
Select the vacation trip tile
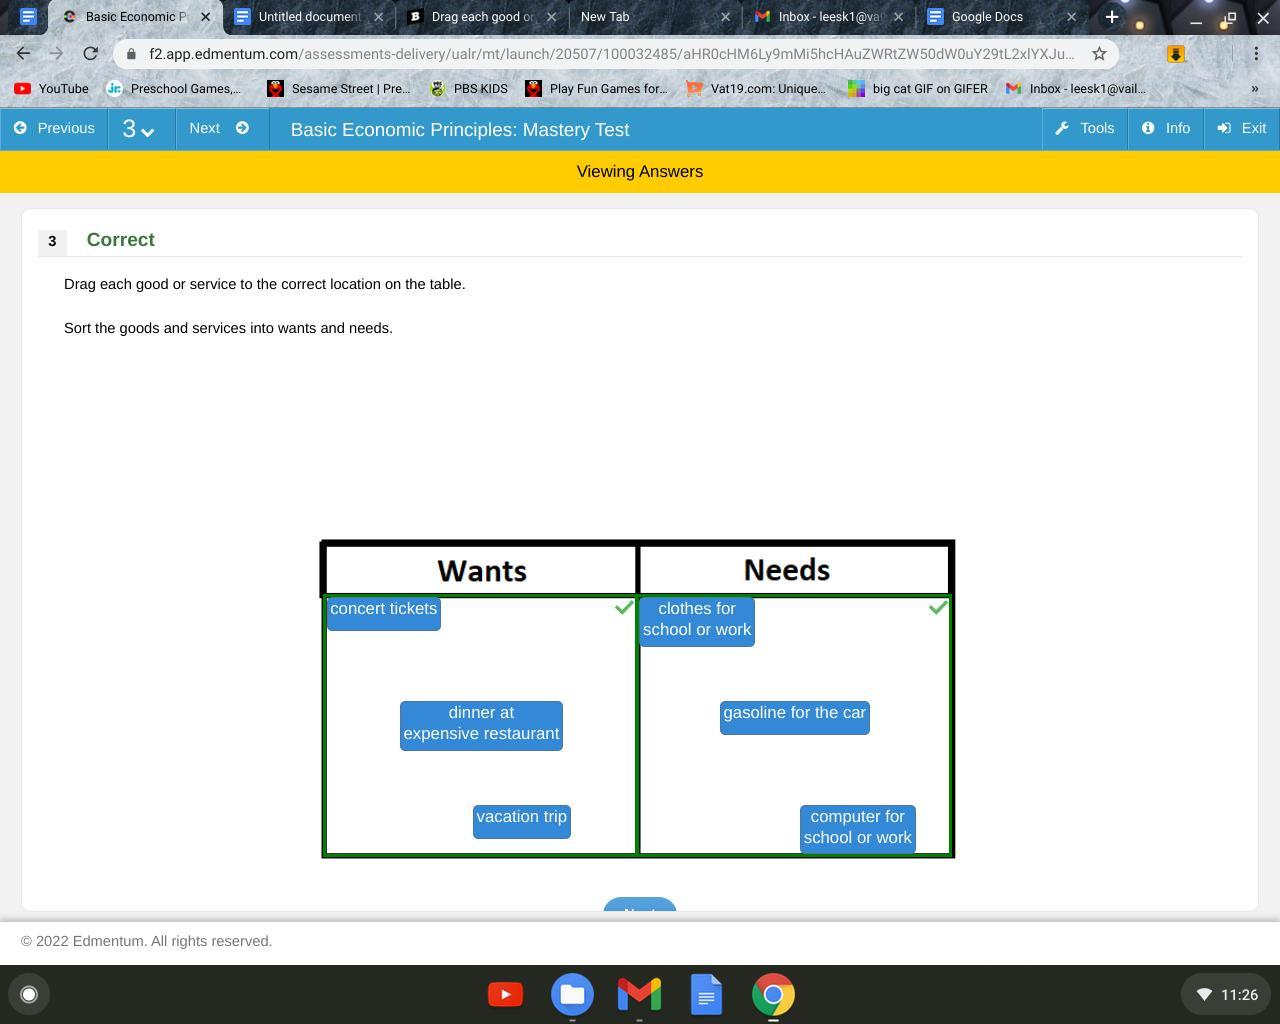(x=522, y=822)
